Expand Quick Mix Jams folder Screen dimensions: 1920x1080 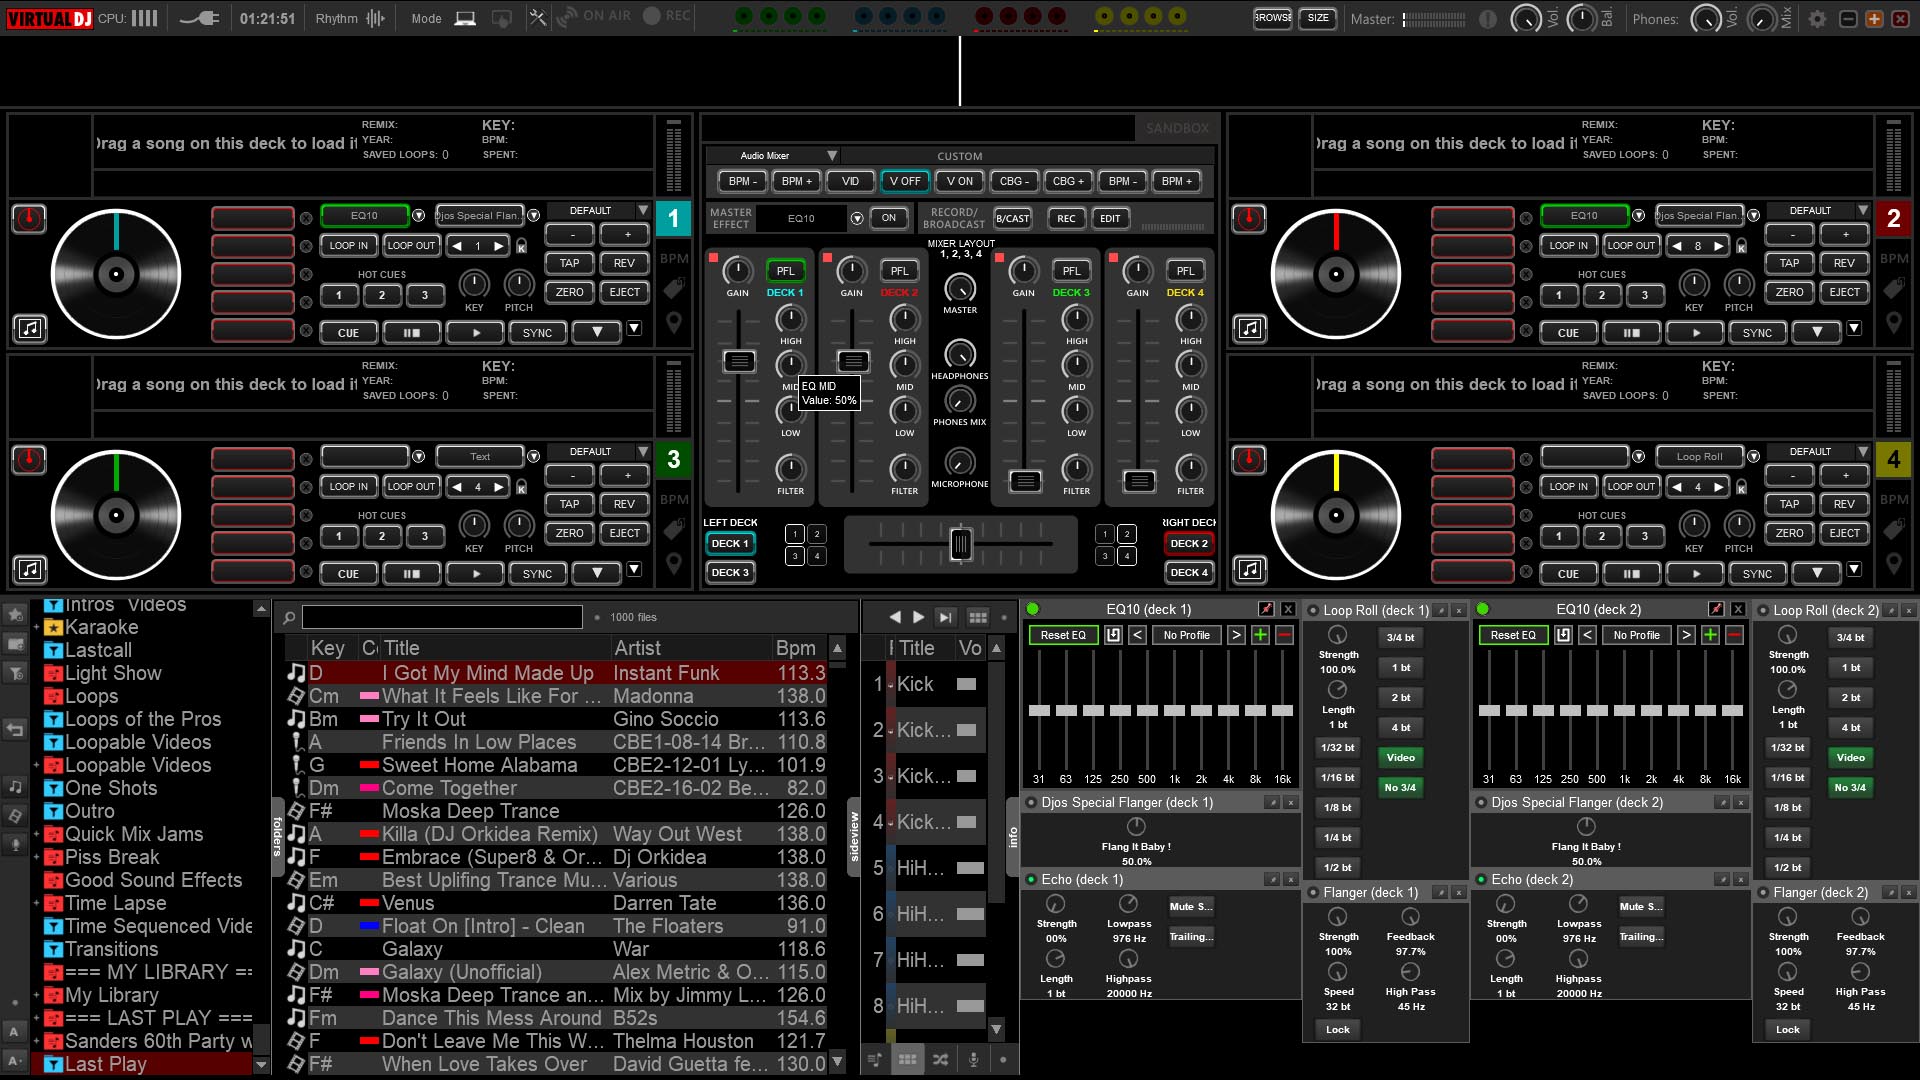click(37, 835)
